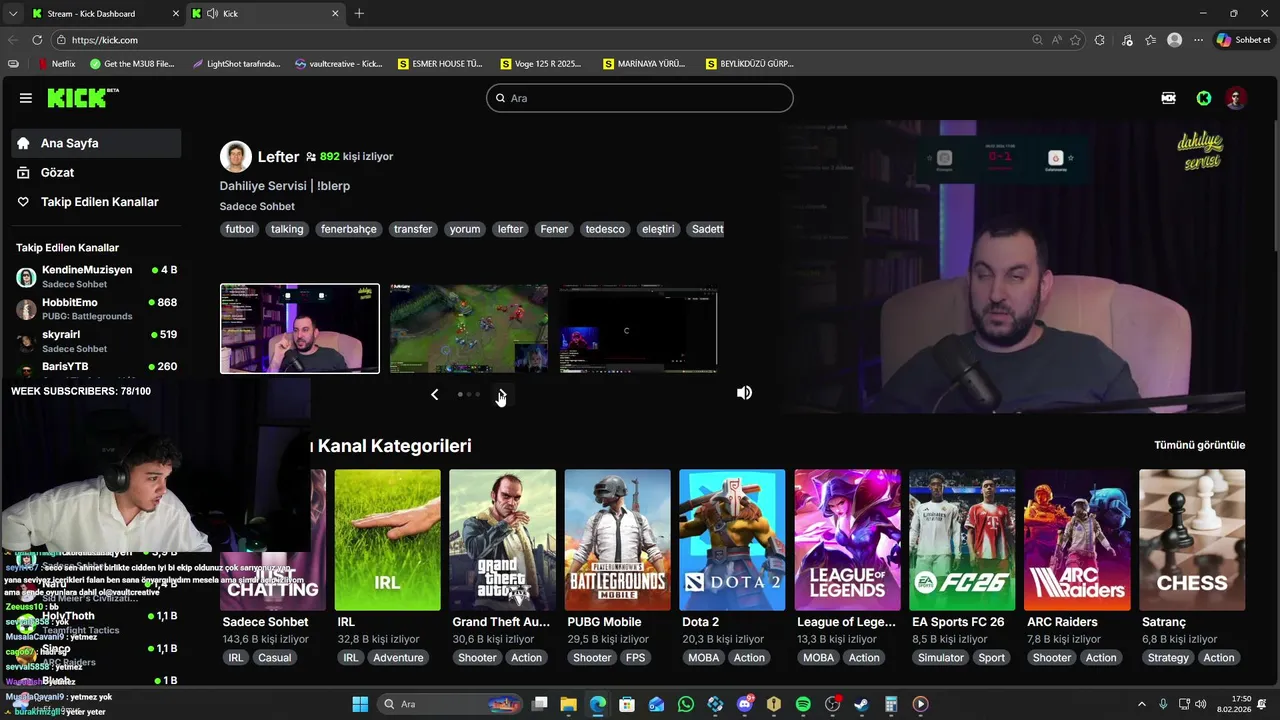Open the Lefter channel name link
1280x720 pixels.
(x=278, y=157)
